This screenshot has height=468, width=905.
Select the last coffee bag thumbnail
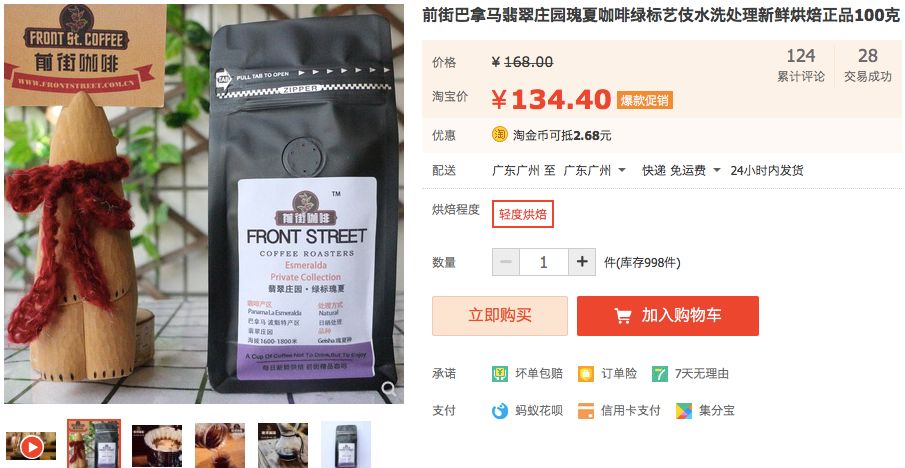pyautogui.click(x=346, y=445)
